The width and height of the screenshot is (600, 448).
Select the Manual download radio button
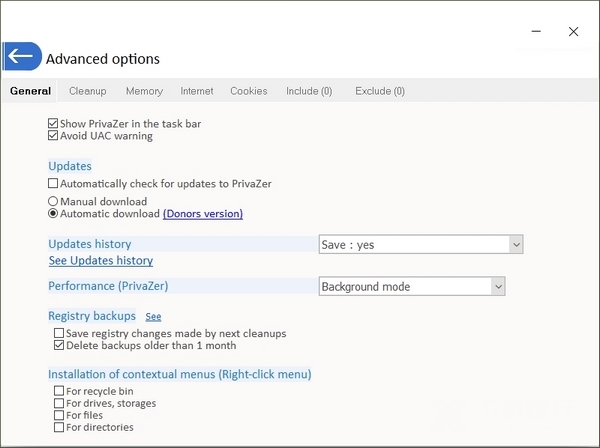pyautogui.click(x=54, y=201)
